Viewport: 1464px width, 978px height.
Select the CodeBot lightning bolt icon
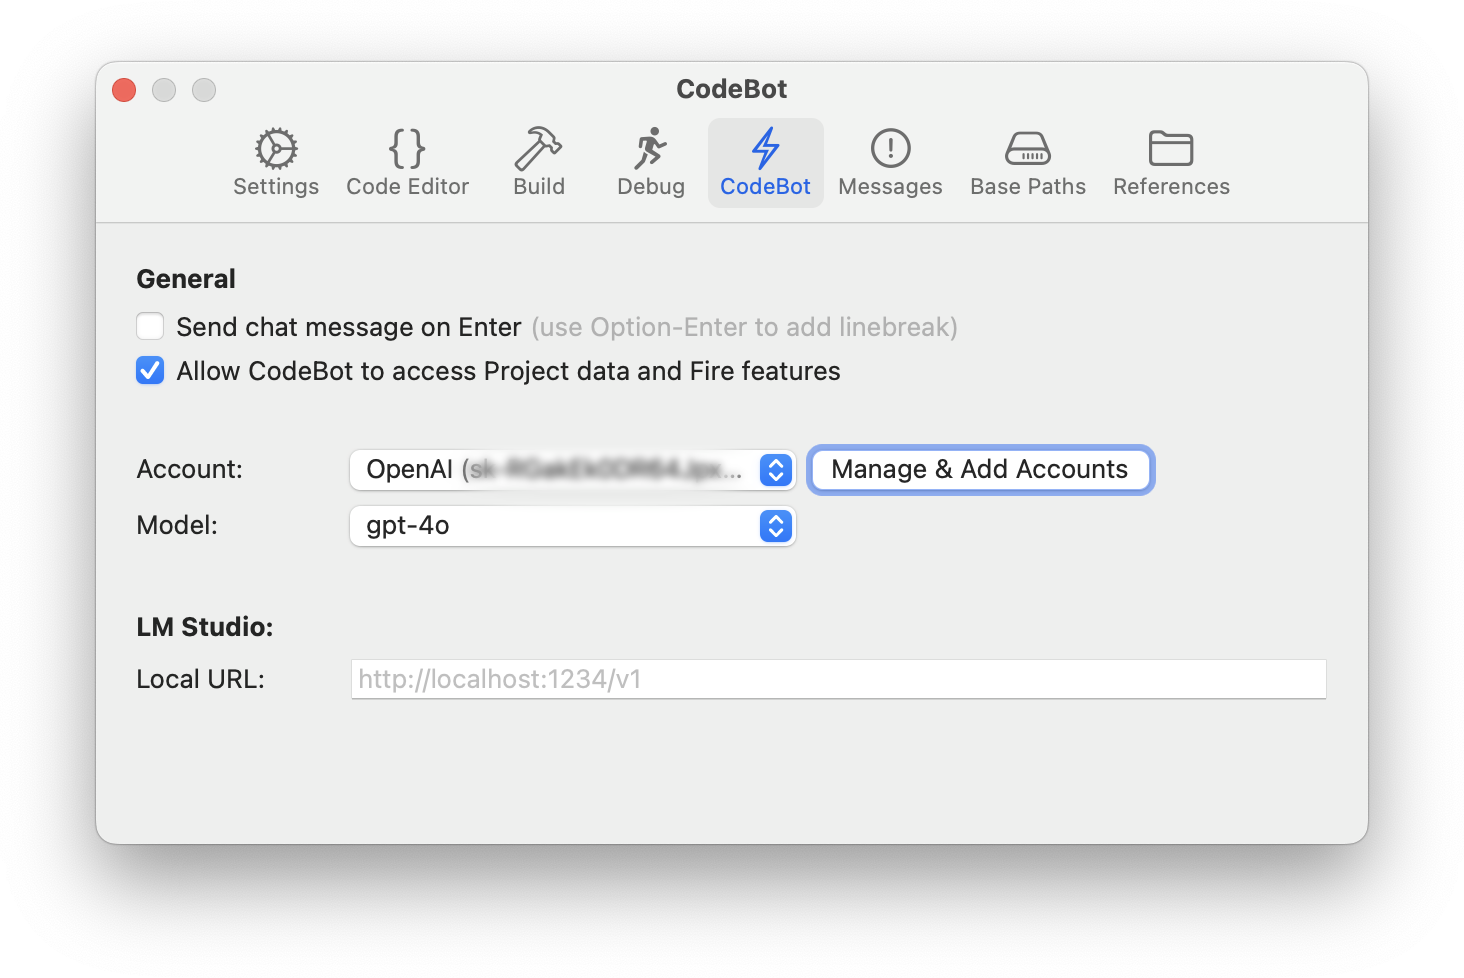coord(765,148)
